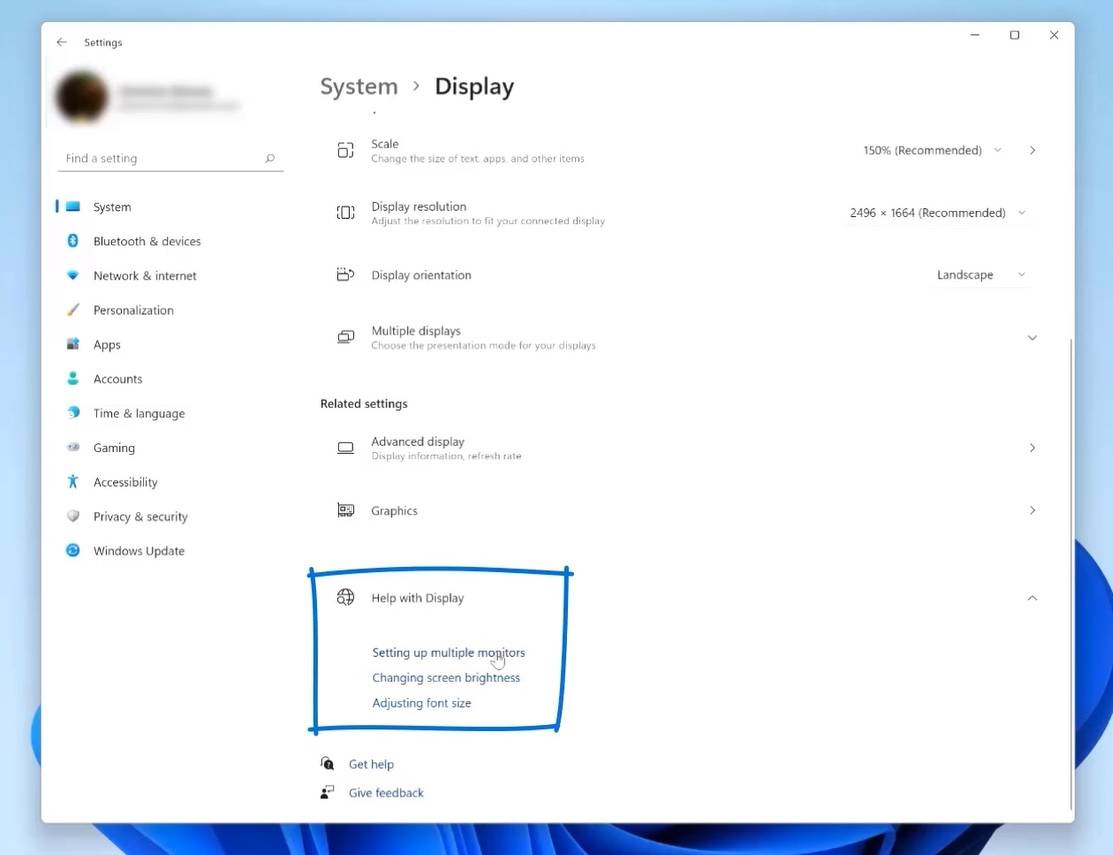
Task: Click Give feedback
Action: pyautogui.click(x=385, y=792)
